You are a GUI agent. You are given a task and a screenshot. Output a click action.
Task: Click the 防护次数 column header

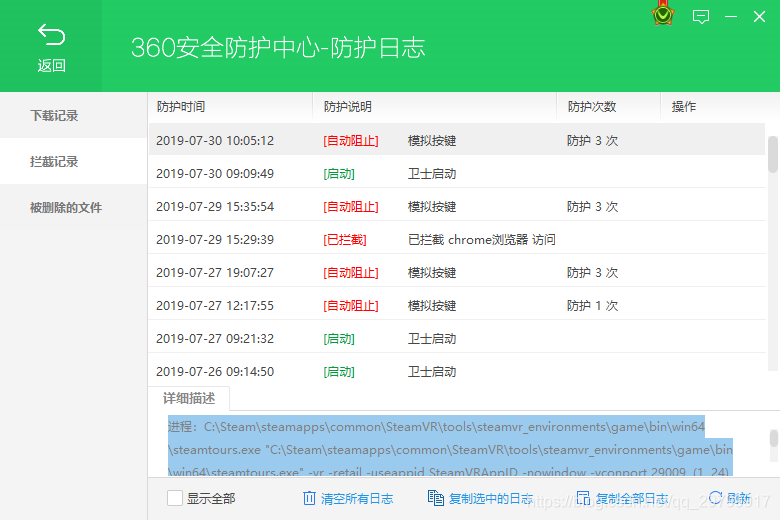coord(608,106)
